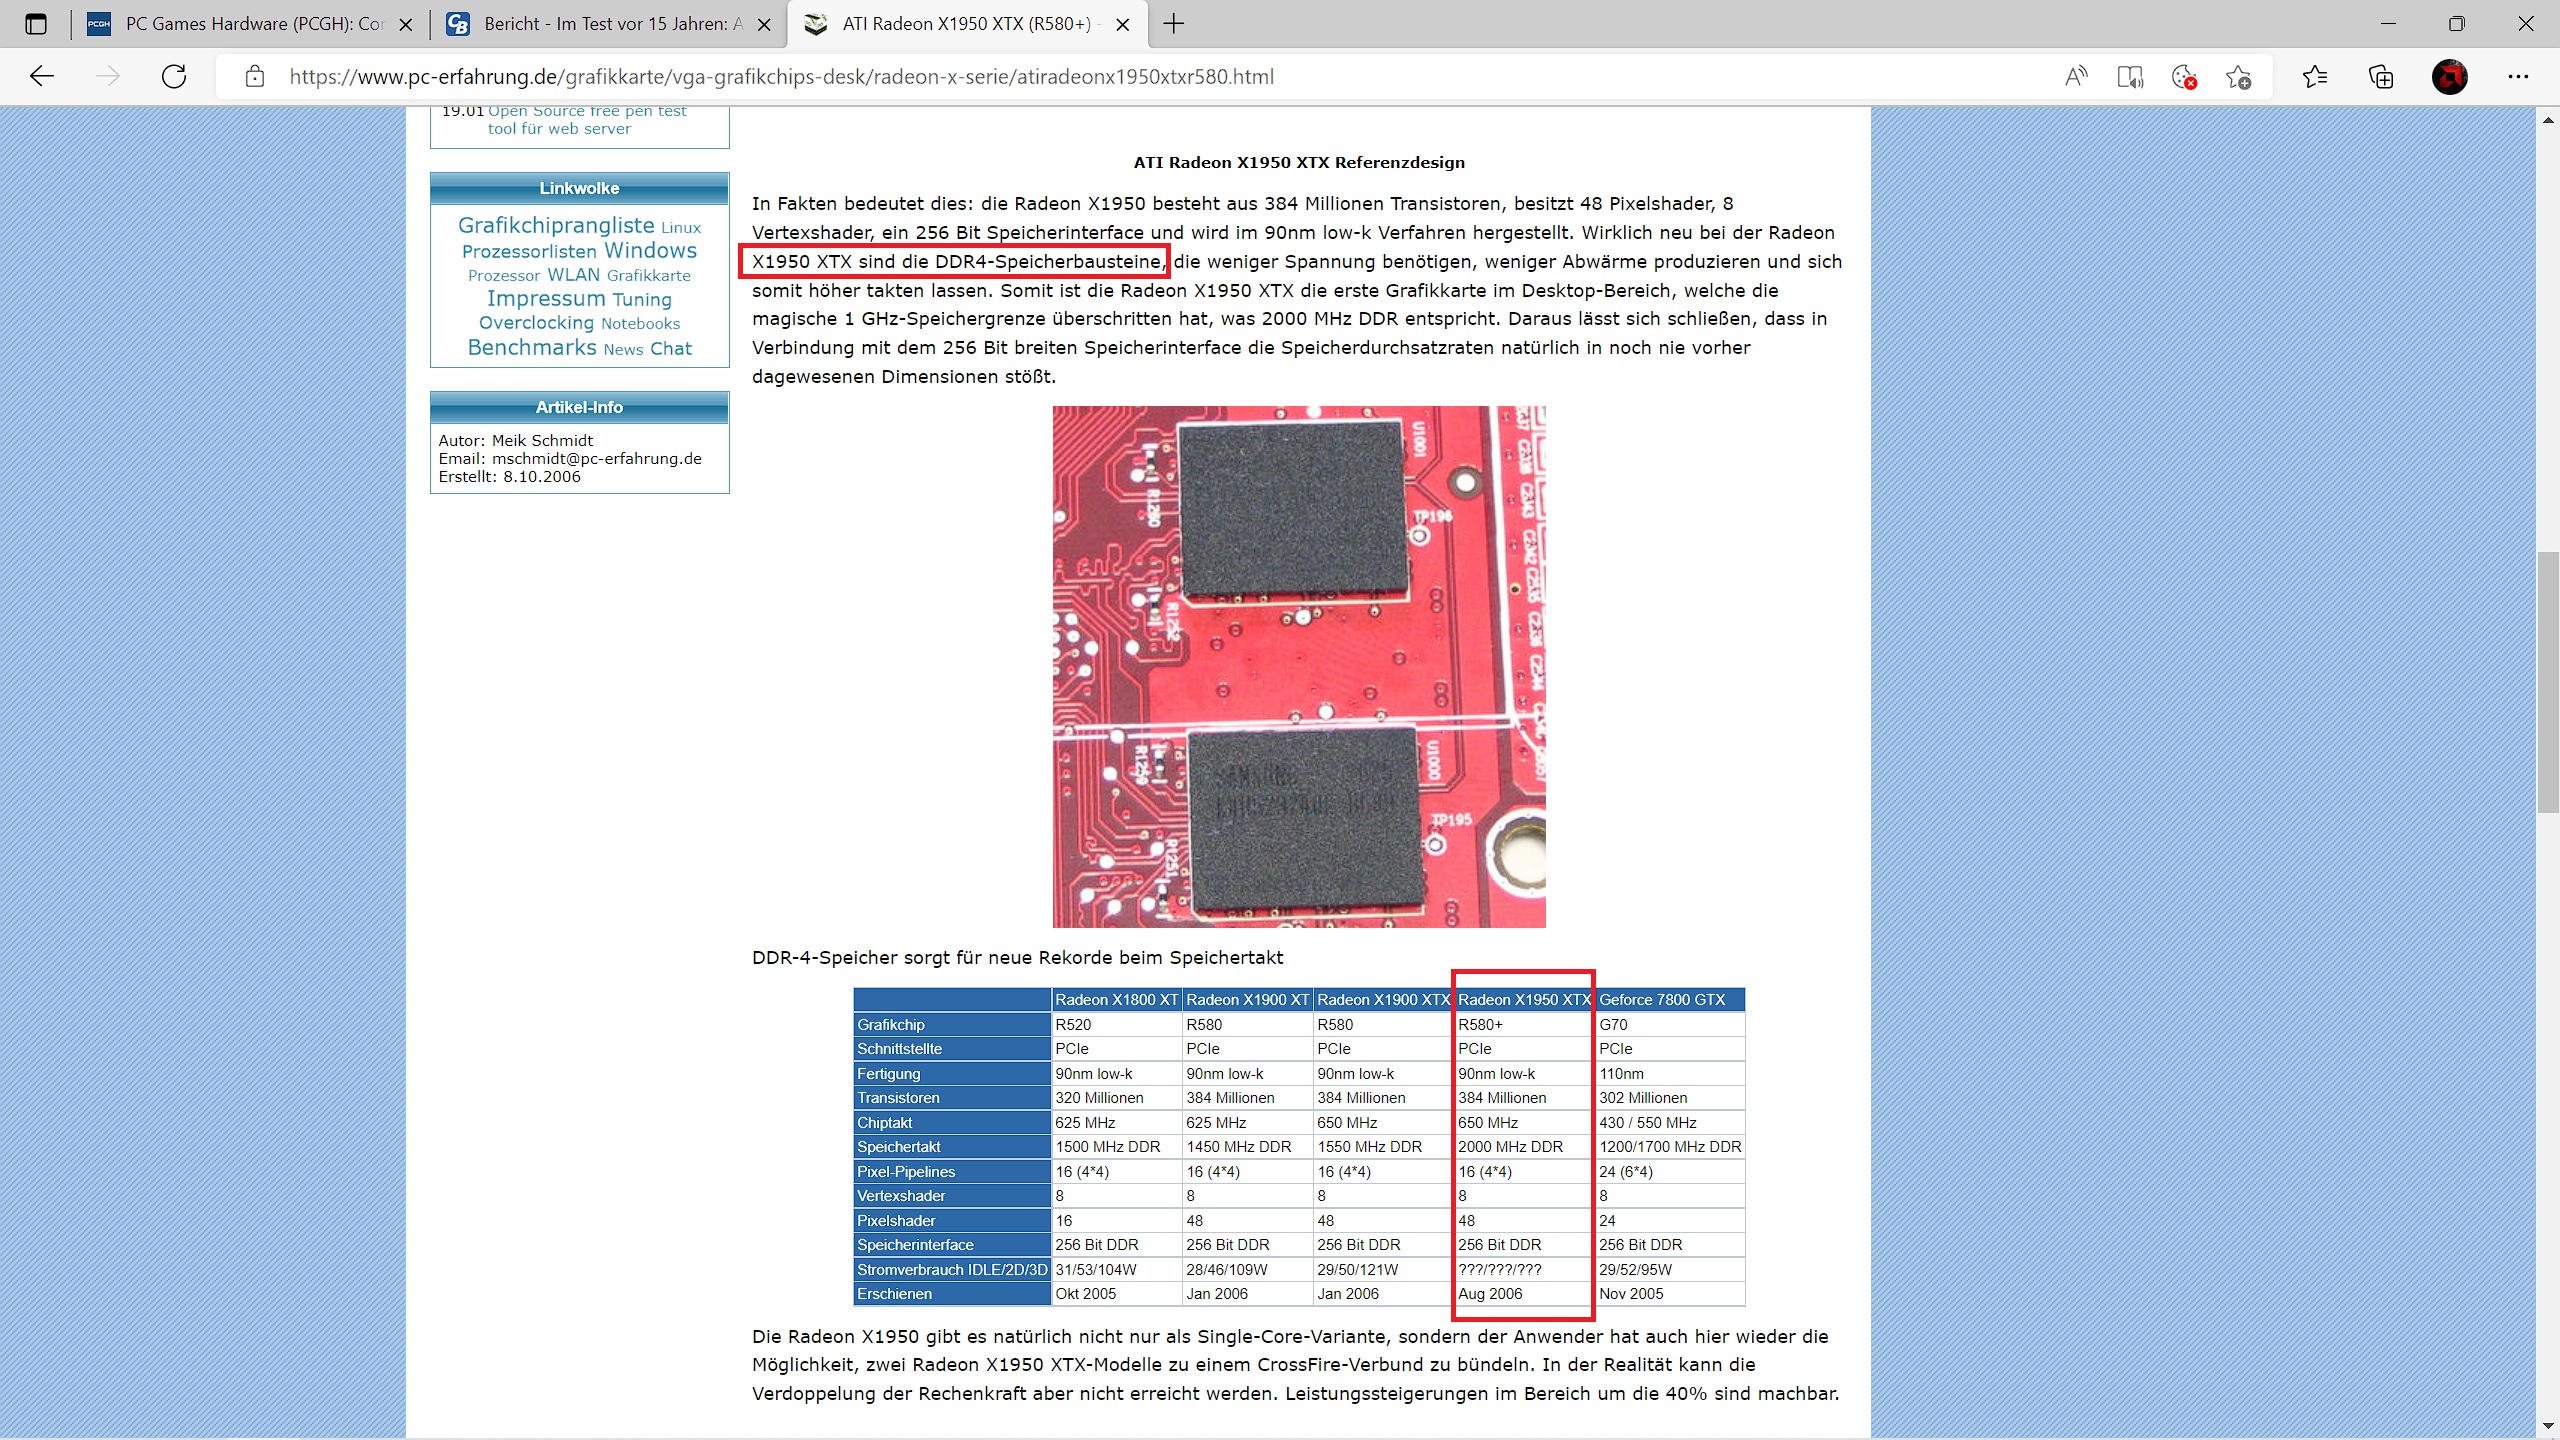
Task: Close the ATI Radeon X1950 XTX tab
Action: (x=1123, y=24)
